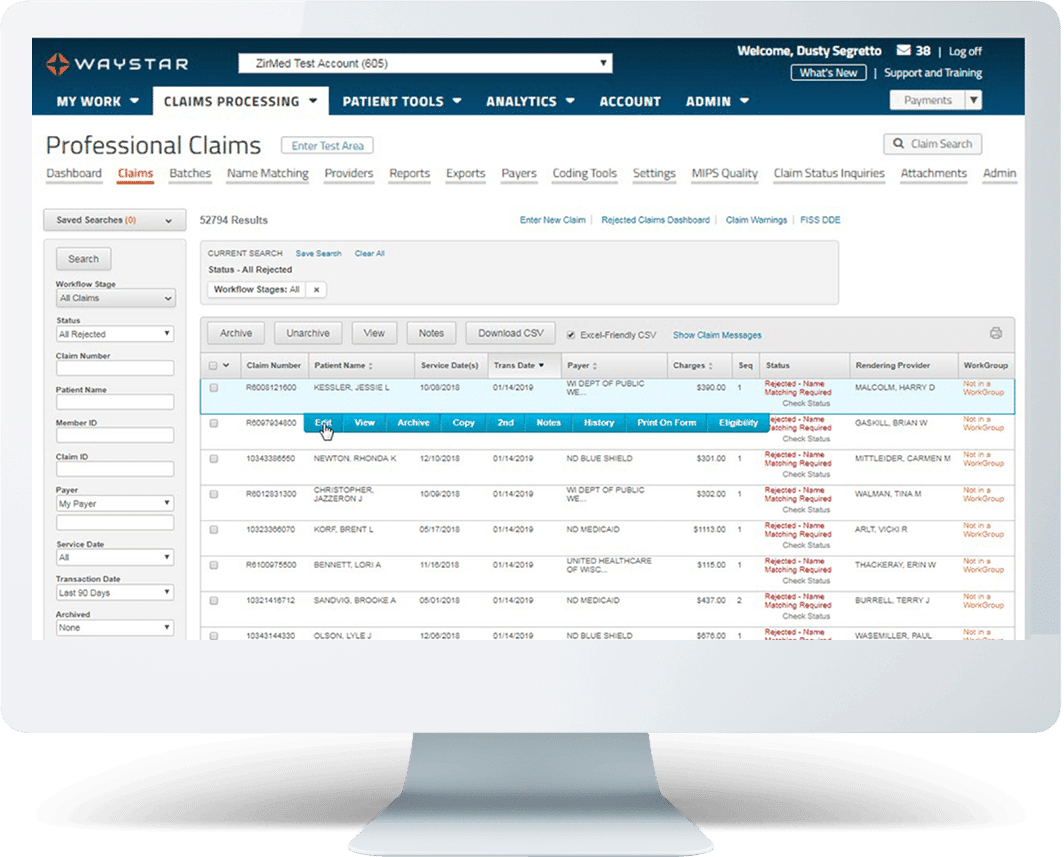The image size is (1064, 857).
Task: Remove the Workflow Stages filter chip
Action: (315, 289)
